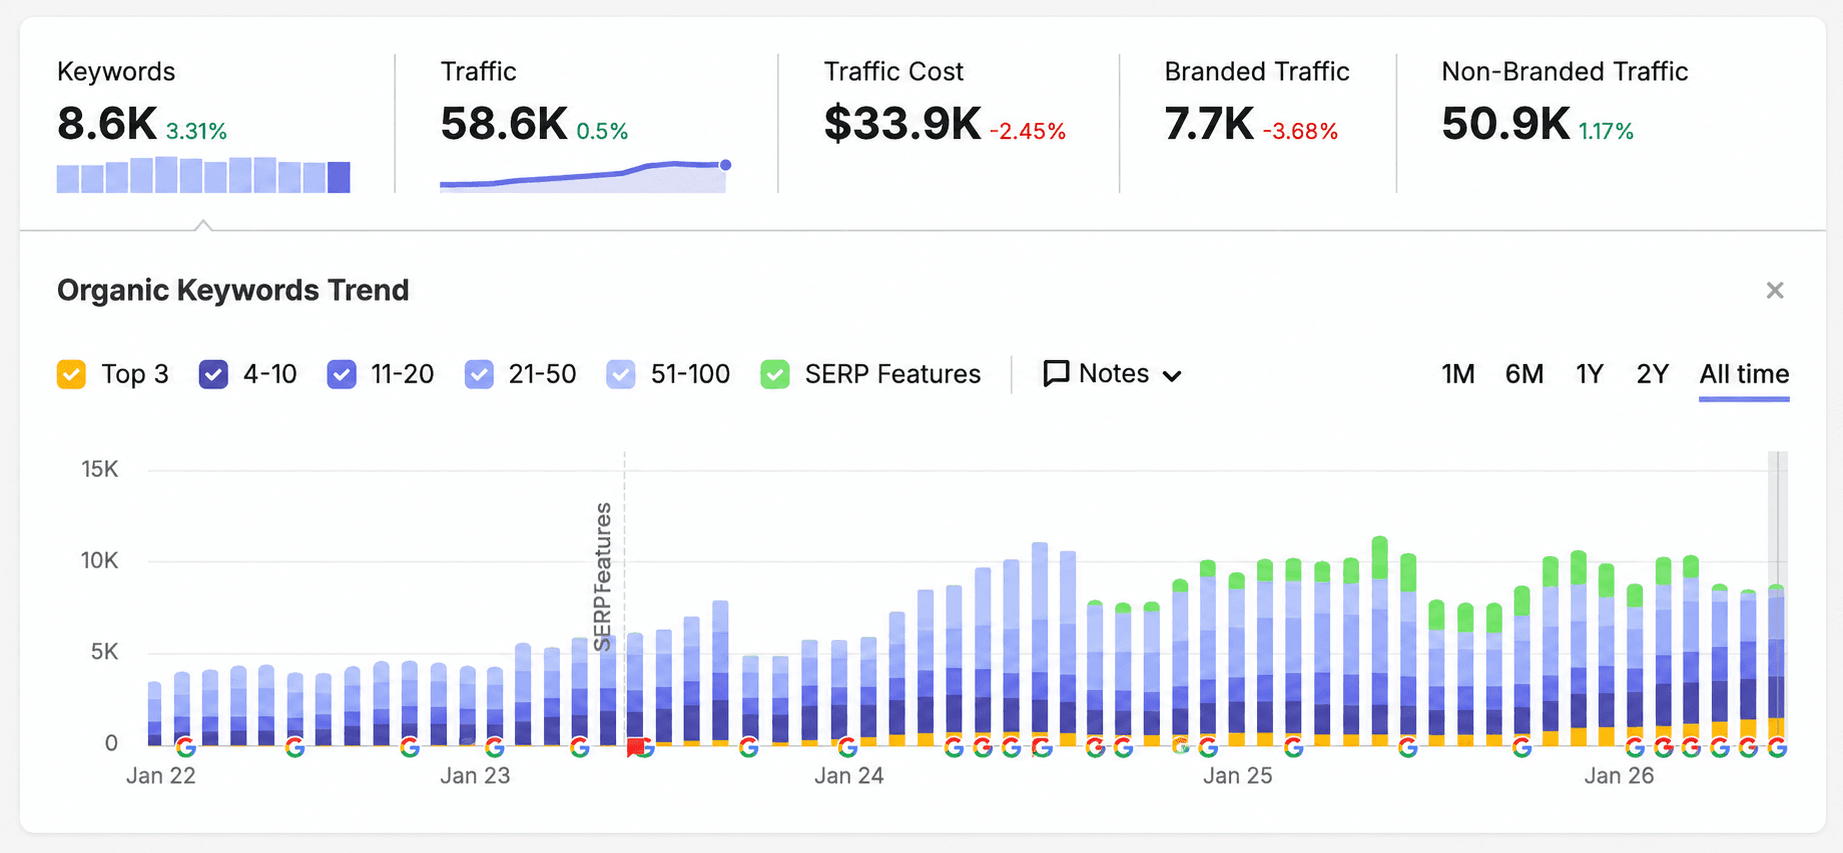Click the -3.68% branded traffic change

1300,131
